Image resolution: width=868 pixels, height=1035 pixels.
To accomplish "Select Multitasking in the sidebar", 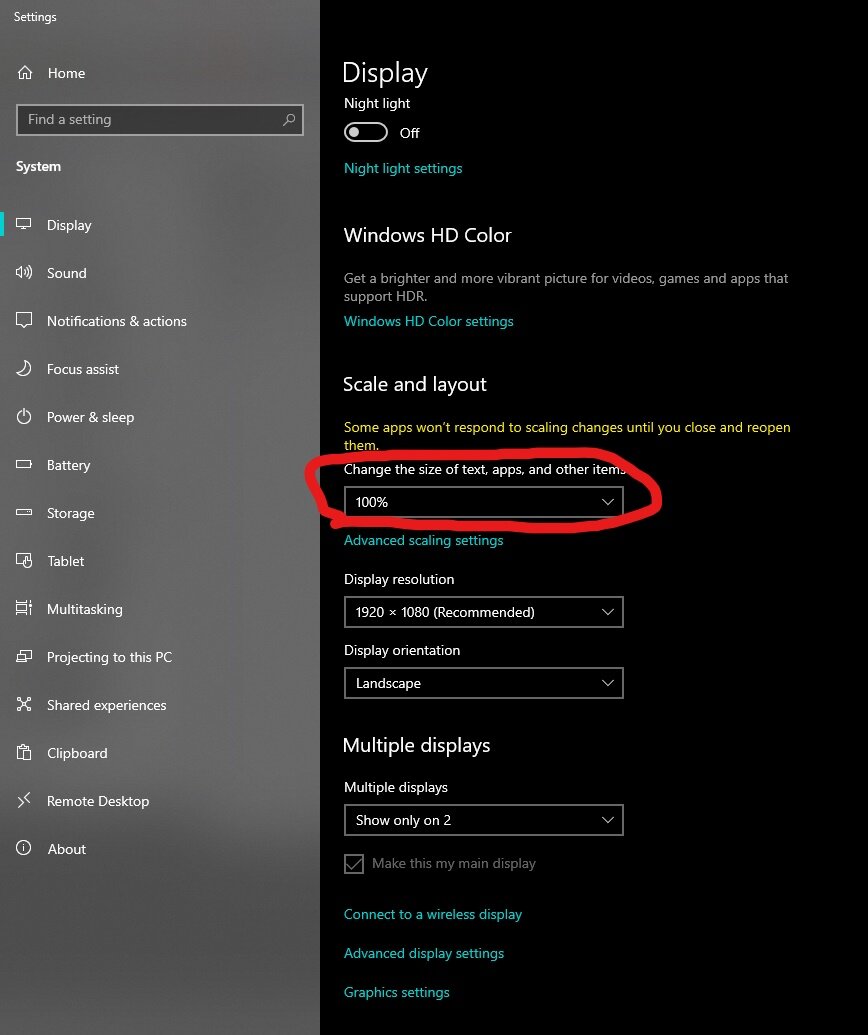I will tap(84, 609).
